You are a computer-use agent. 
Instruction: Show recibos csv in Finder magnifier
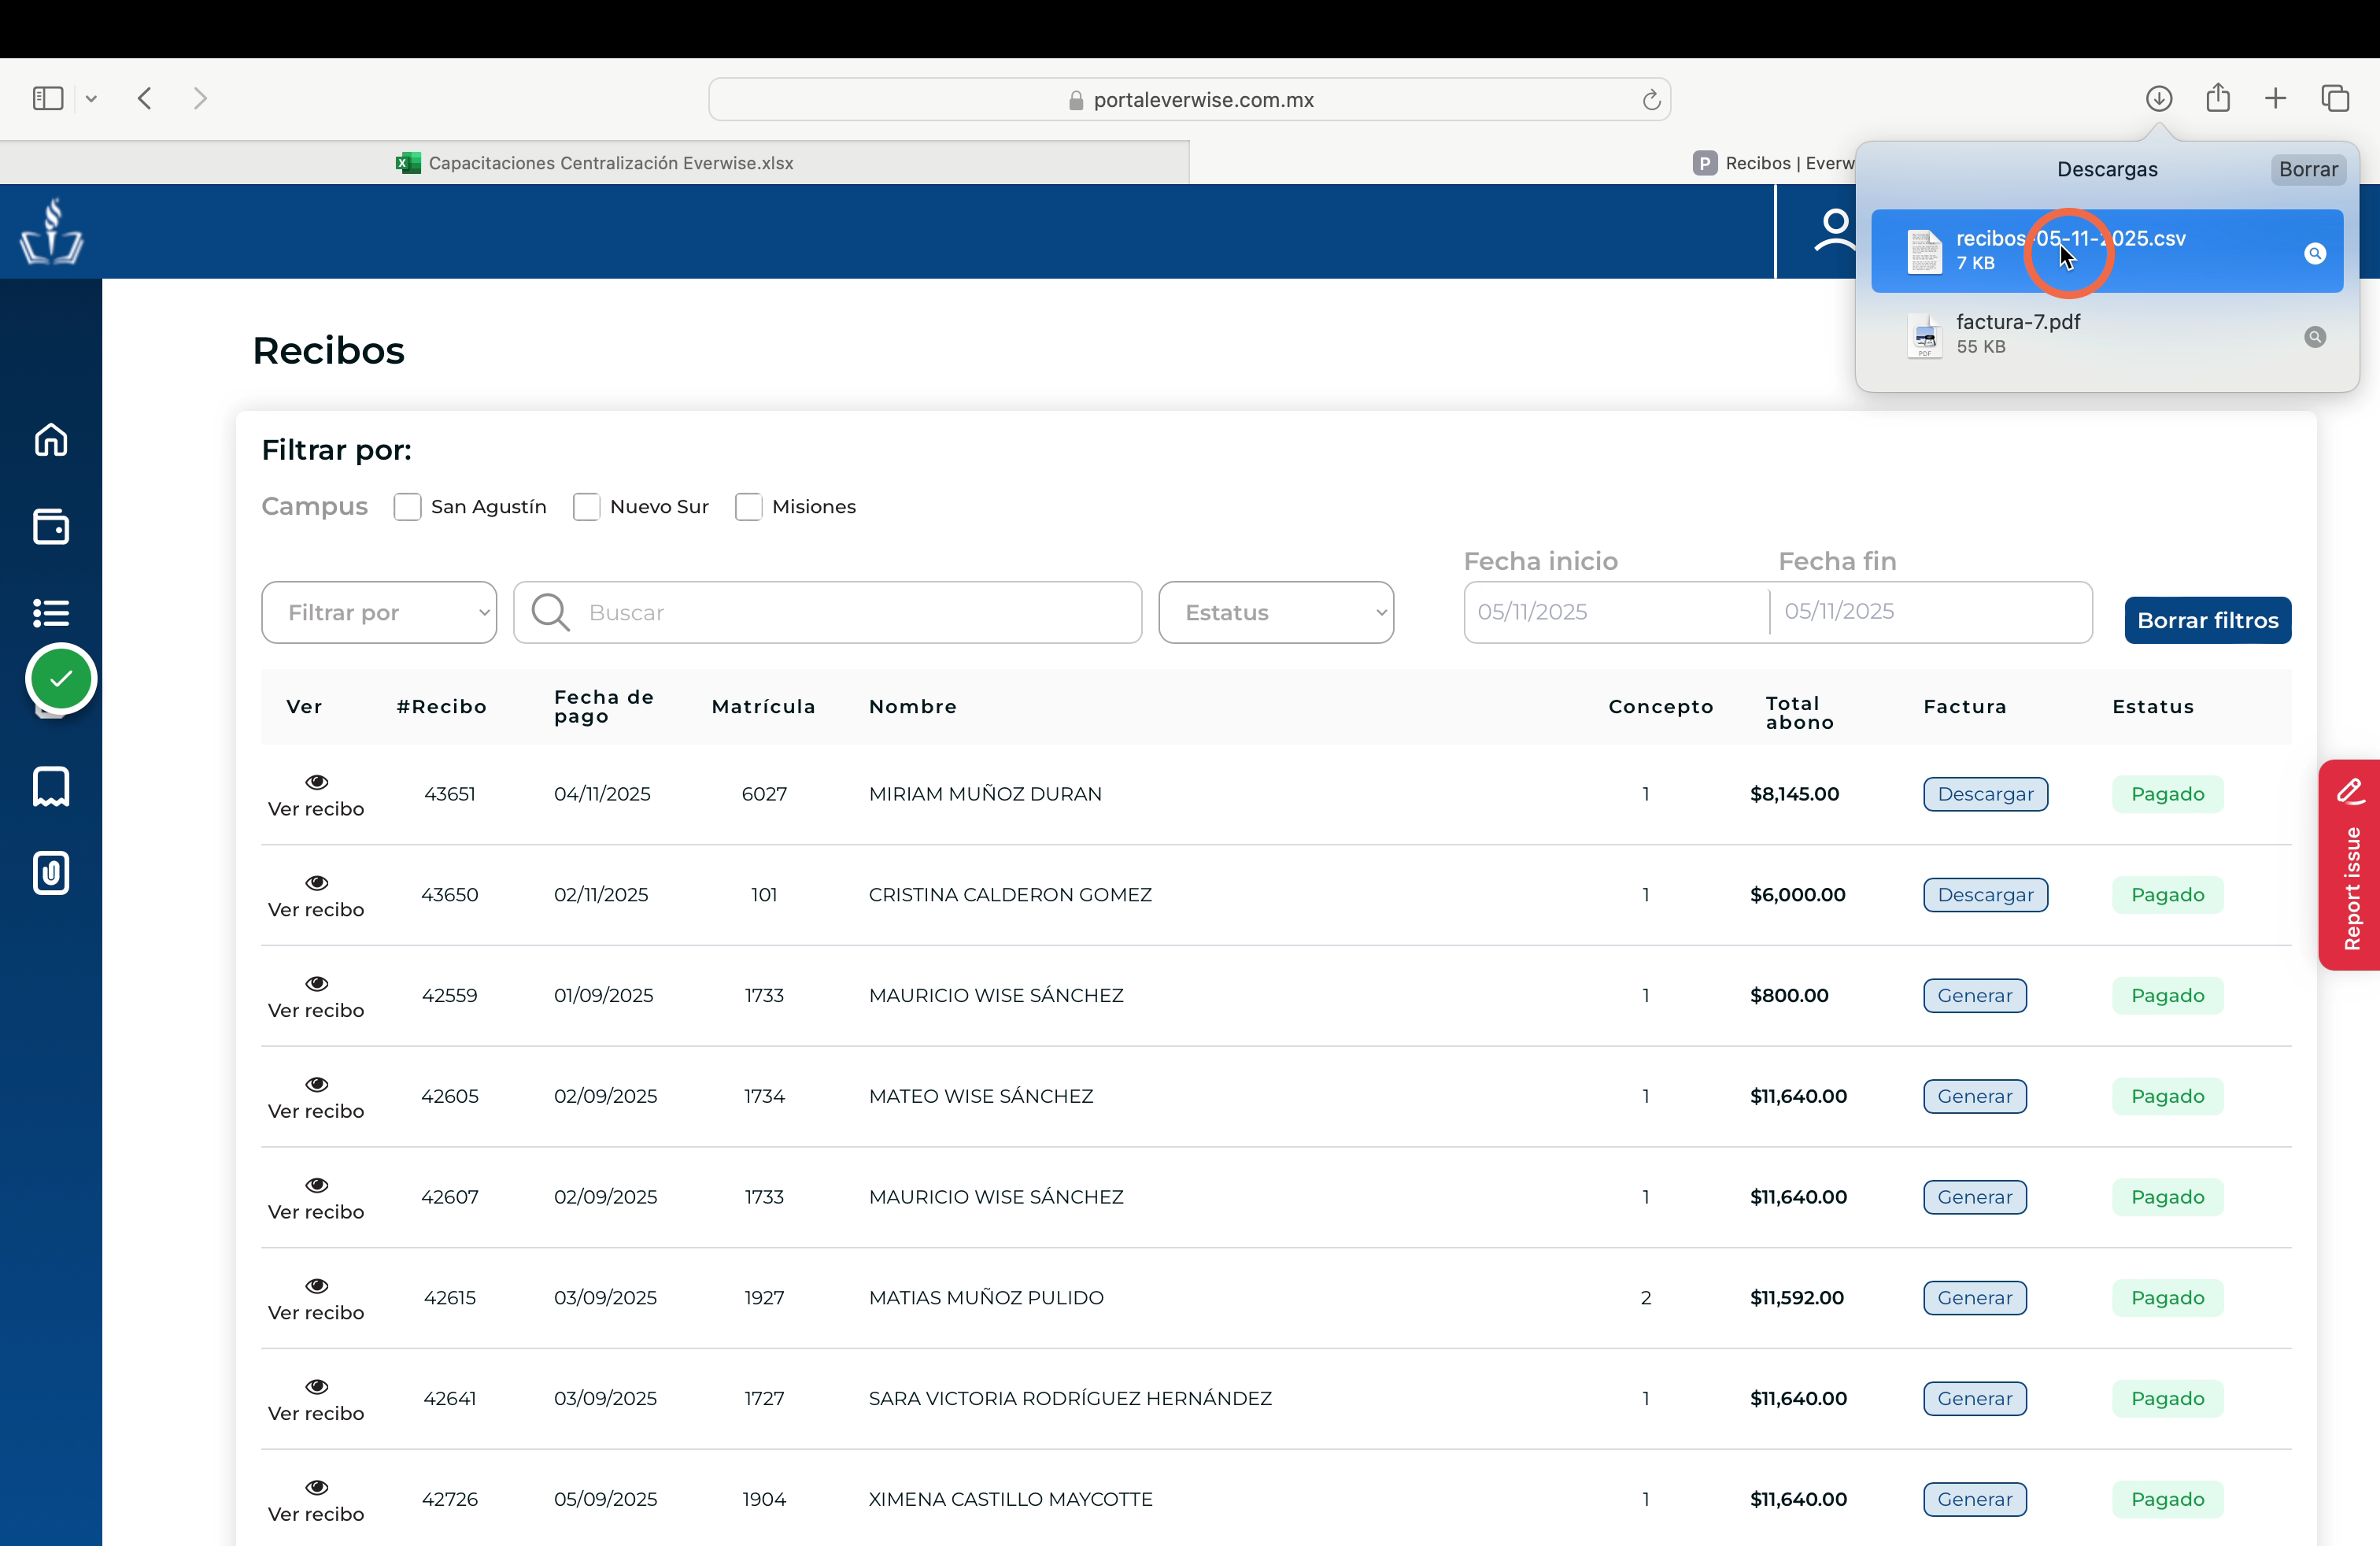coord(2315,253)
